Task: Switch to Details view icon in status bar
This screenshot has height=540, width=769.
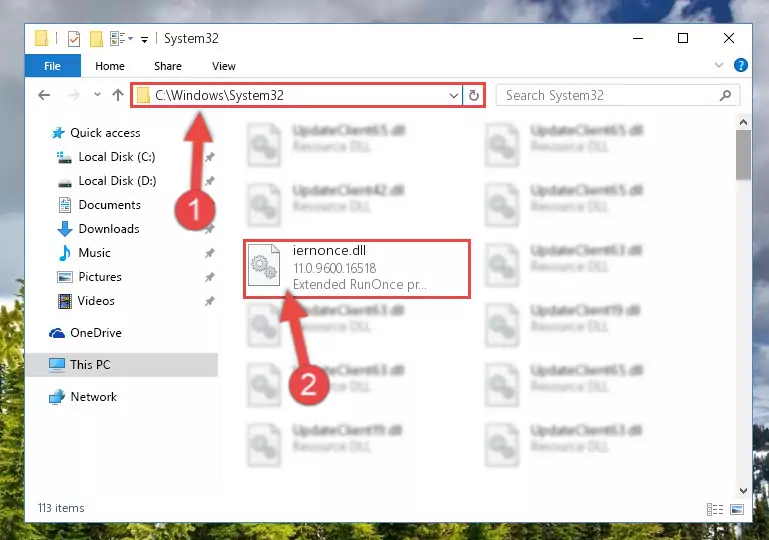Action: 715,509
